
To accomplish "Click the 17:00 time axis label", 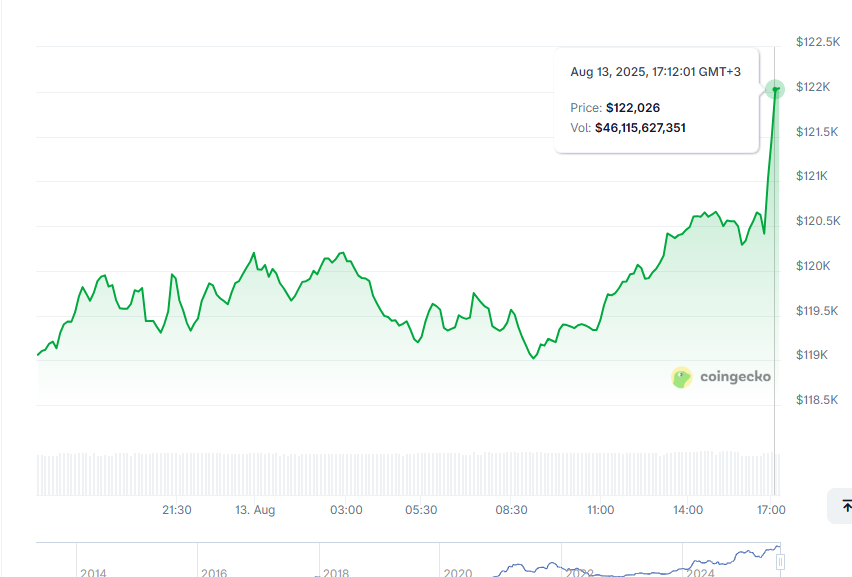I will point(771,510).
